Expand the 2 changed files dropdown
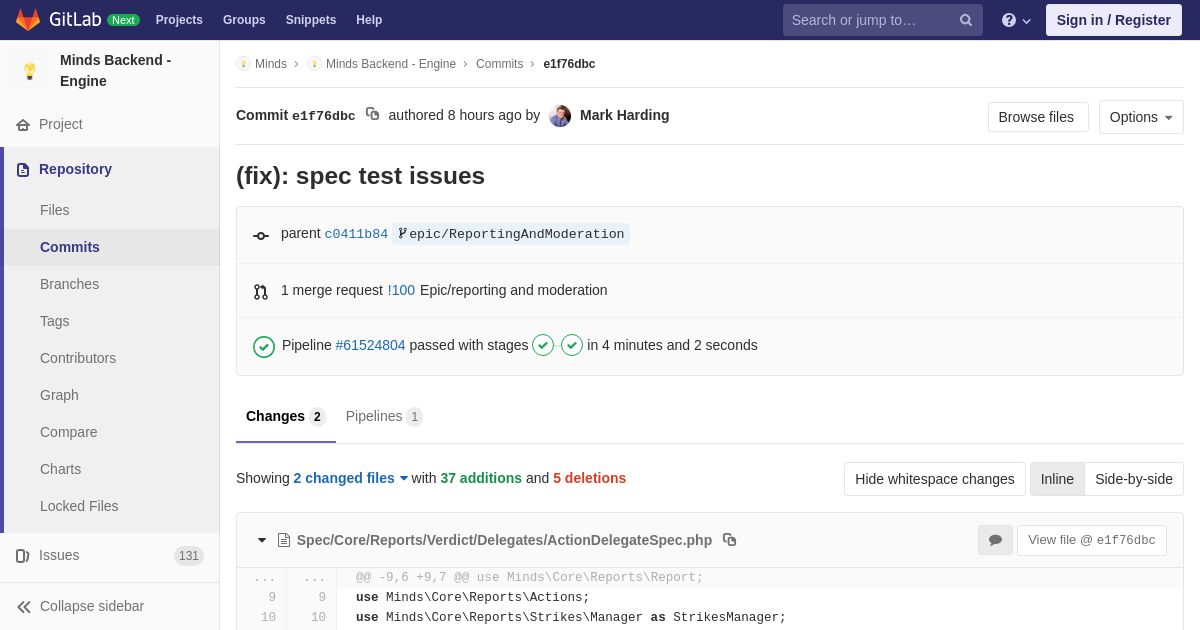The width and height of the screenshot is (1200, 630). (x=350, y=478)
